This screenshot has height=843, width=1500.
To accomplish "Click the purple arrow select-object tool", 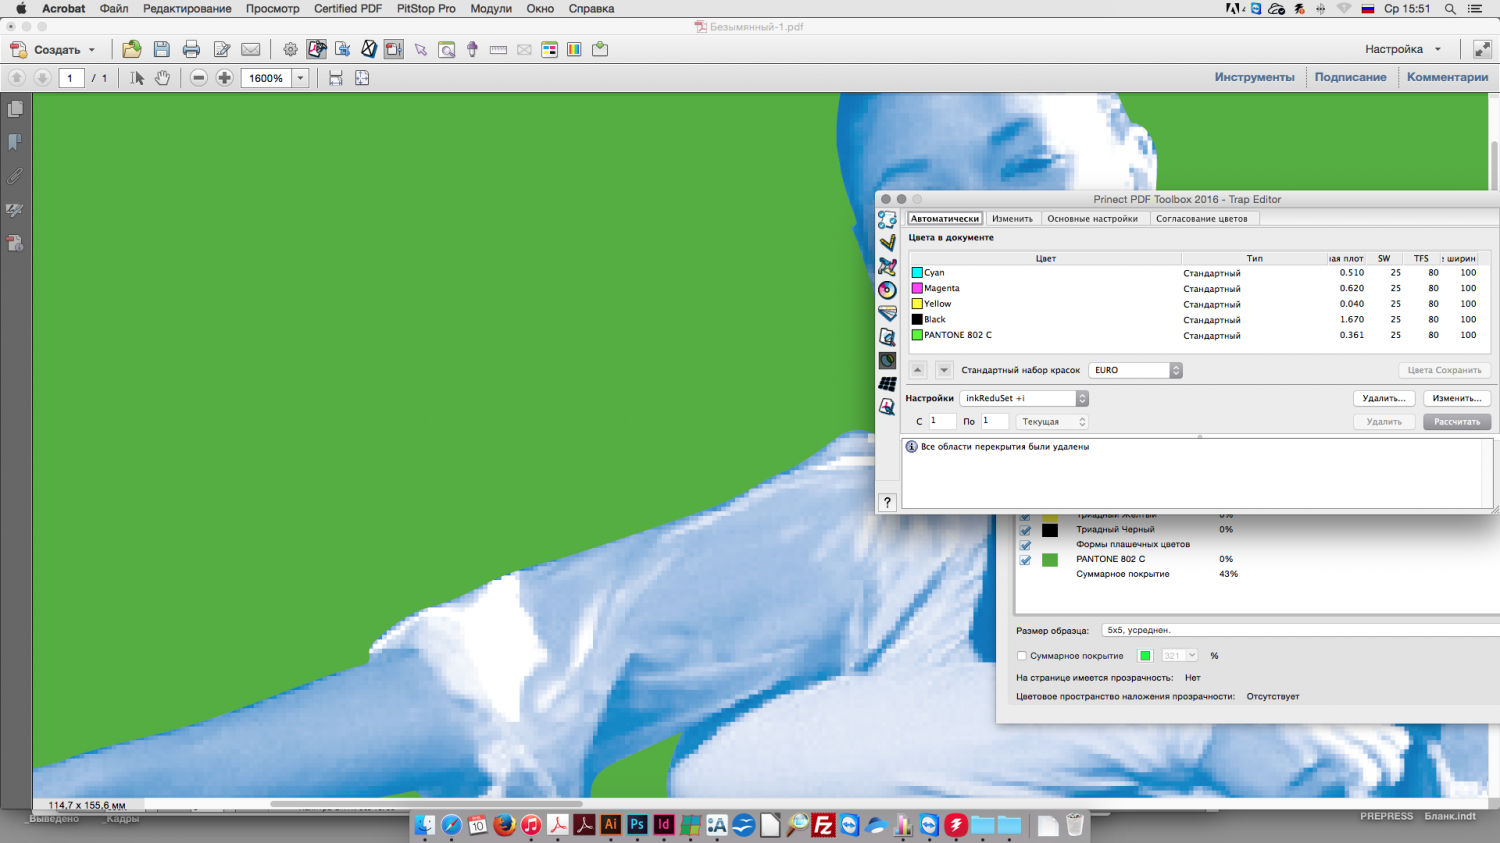I will (x=421, y=49).
